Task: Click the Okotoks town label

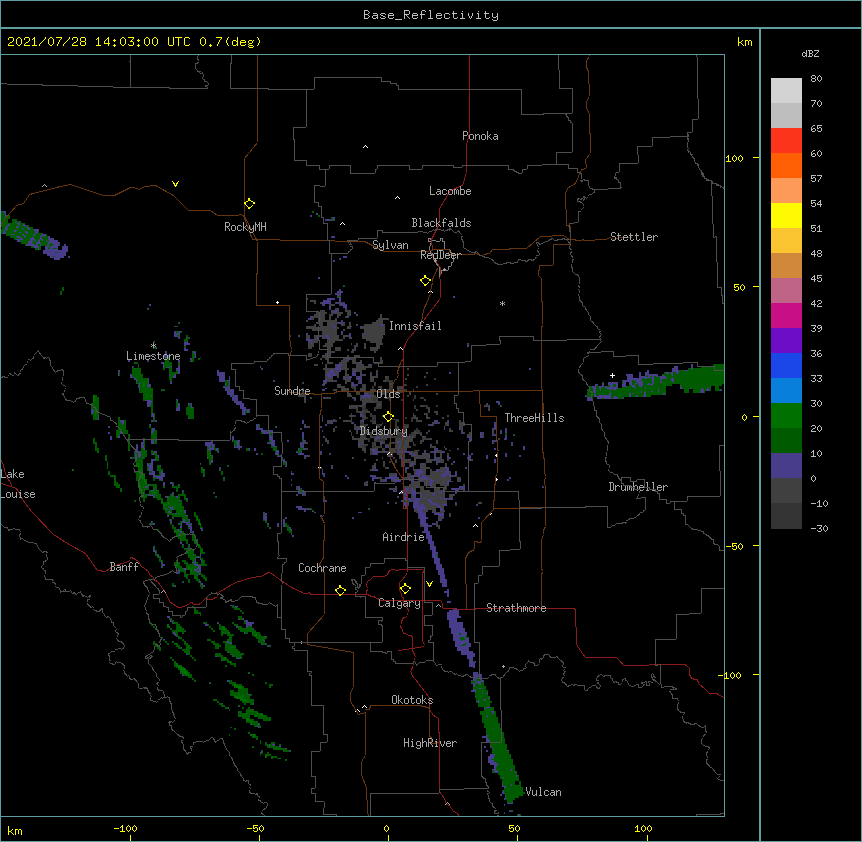Action: [412, 700]
